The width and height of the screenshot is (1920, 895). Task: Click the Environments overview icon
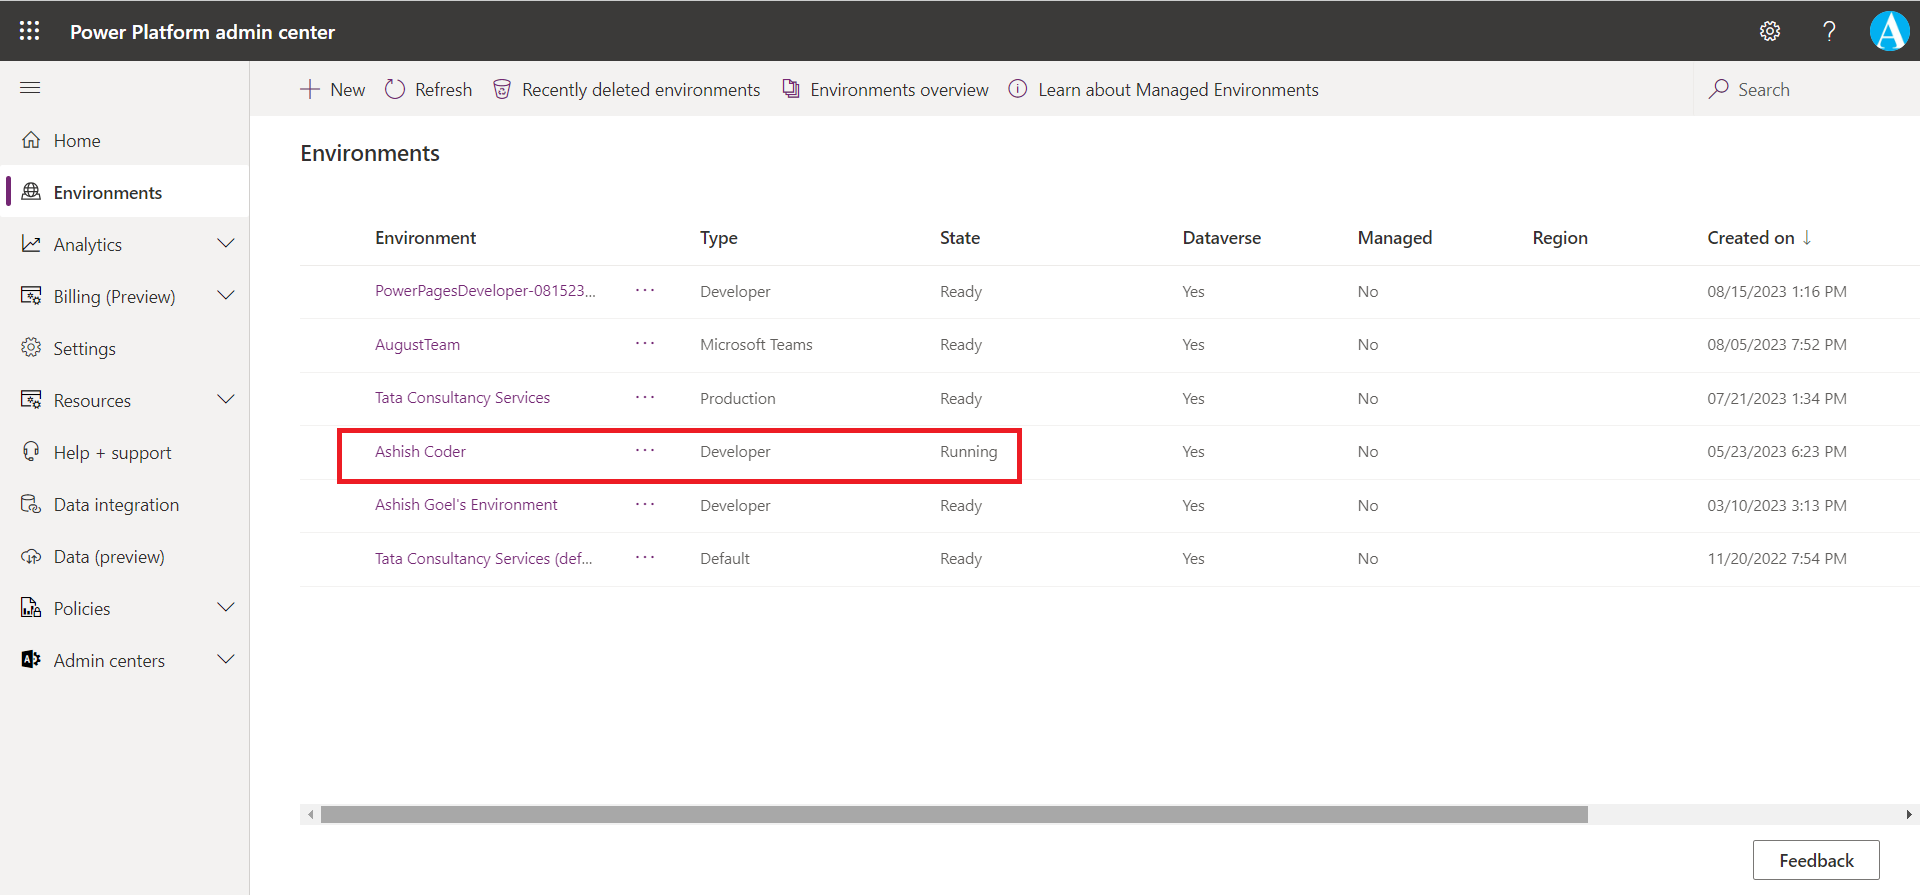point(791,90)
